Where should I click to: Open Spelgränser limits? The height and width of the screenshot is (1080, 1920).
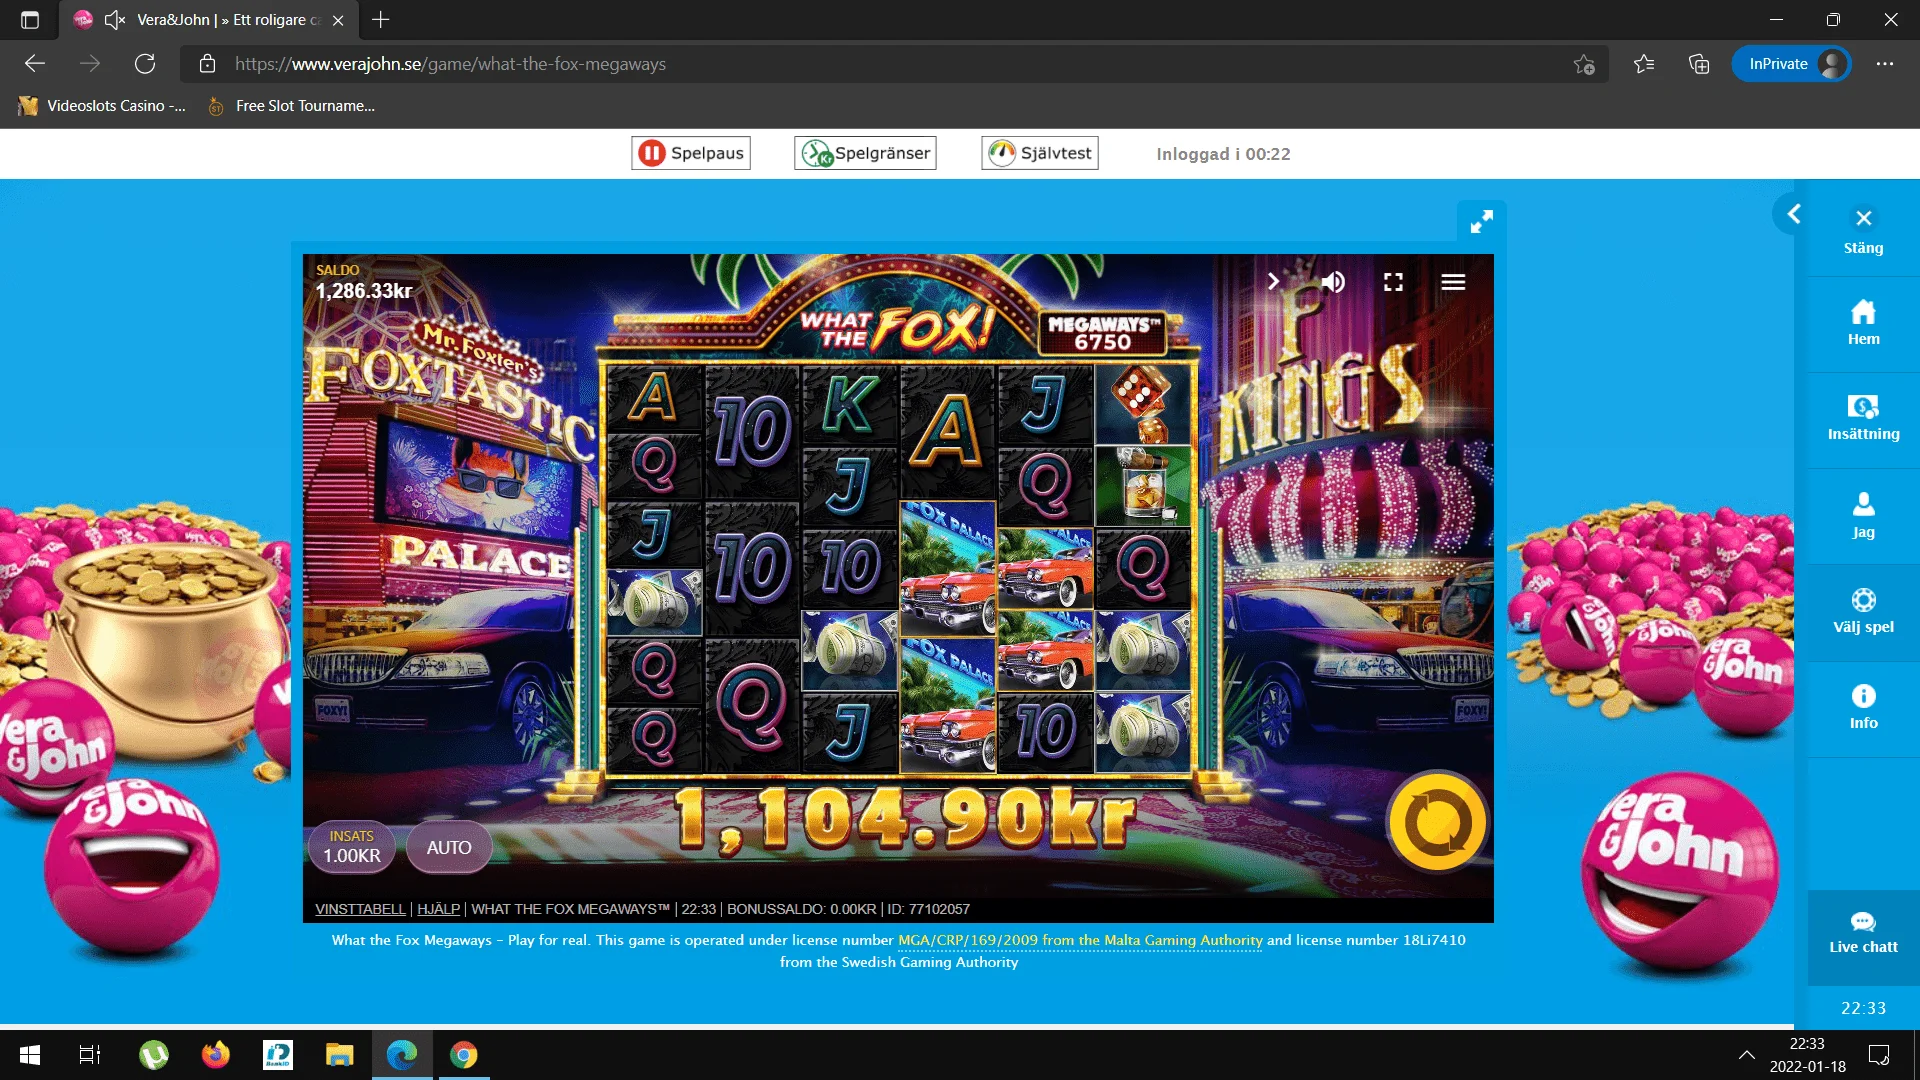[x=865, y=153]
